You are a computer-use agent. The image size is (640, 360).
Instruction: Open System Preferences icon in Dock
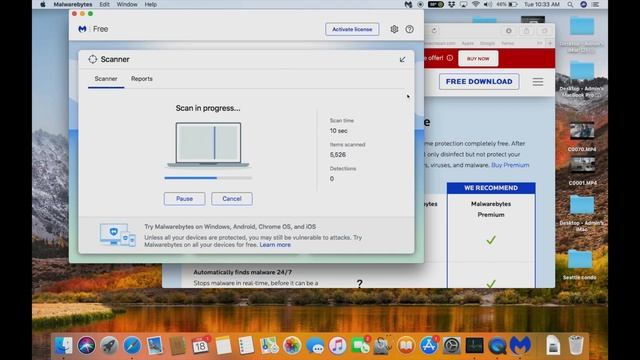coord(451,346)
